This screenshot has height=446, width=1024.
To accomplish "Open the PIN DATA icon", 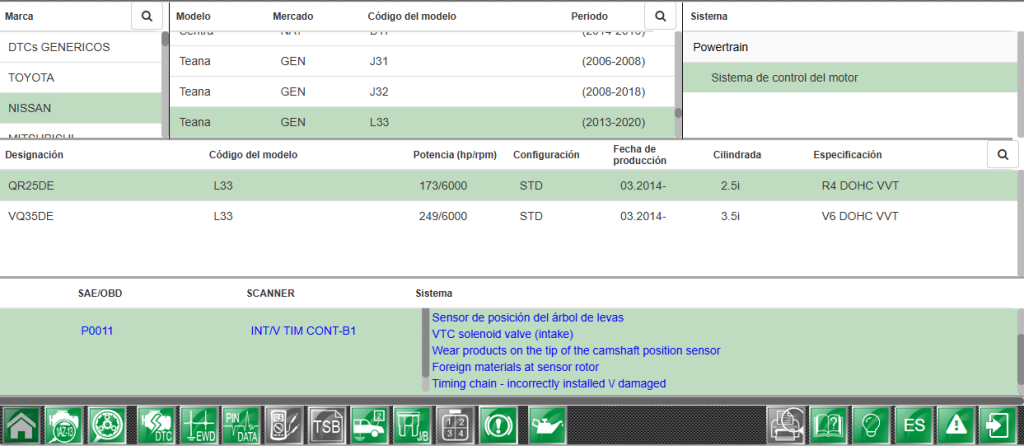I will [241, 425].
